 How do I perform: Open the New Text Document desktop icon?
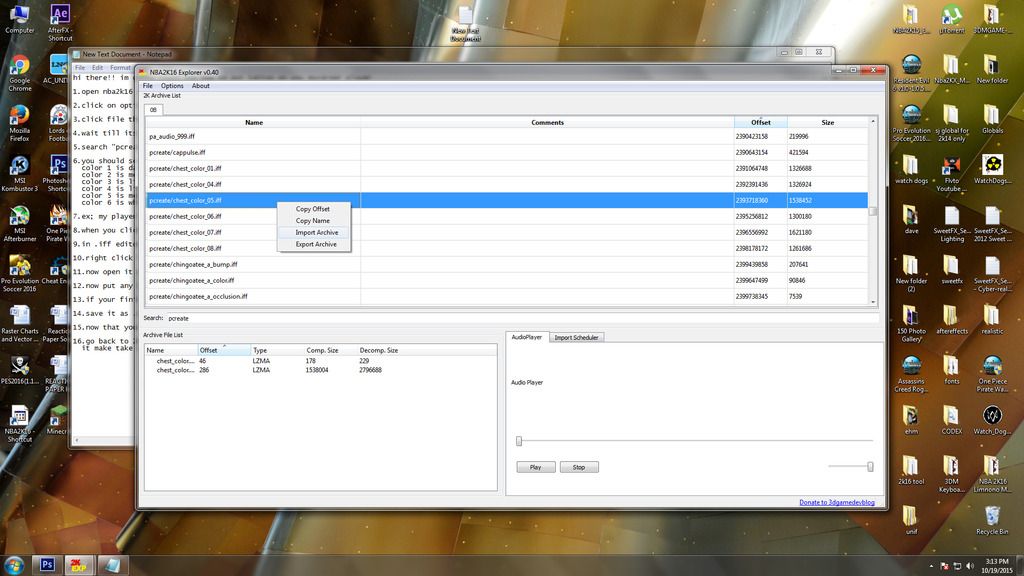coord(465,24)
